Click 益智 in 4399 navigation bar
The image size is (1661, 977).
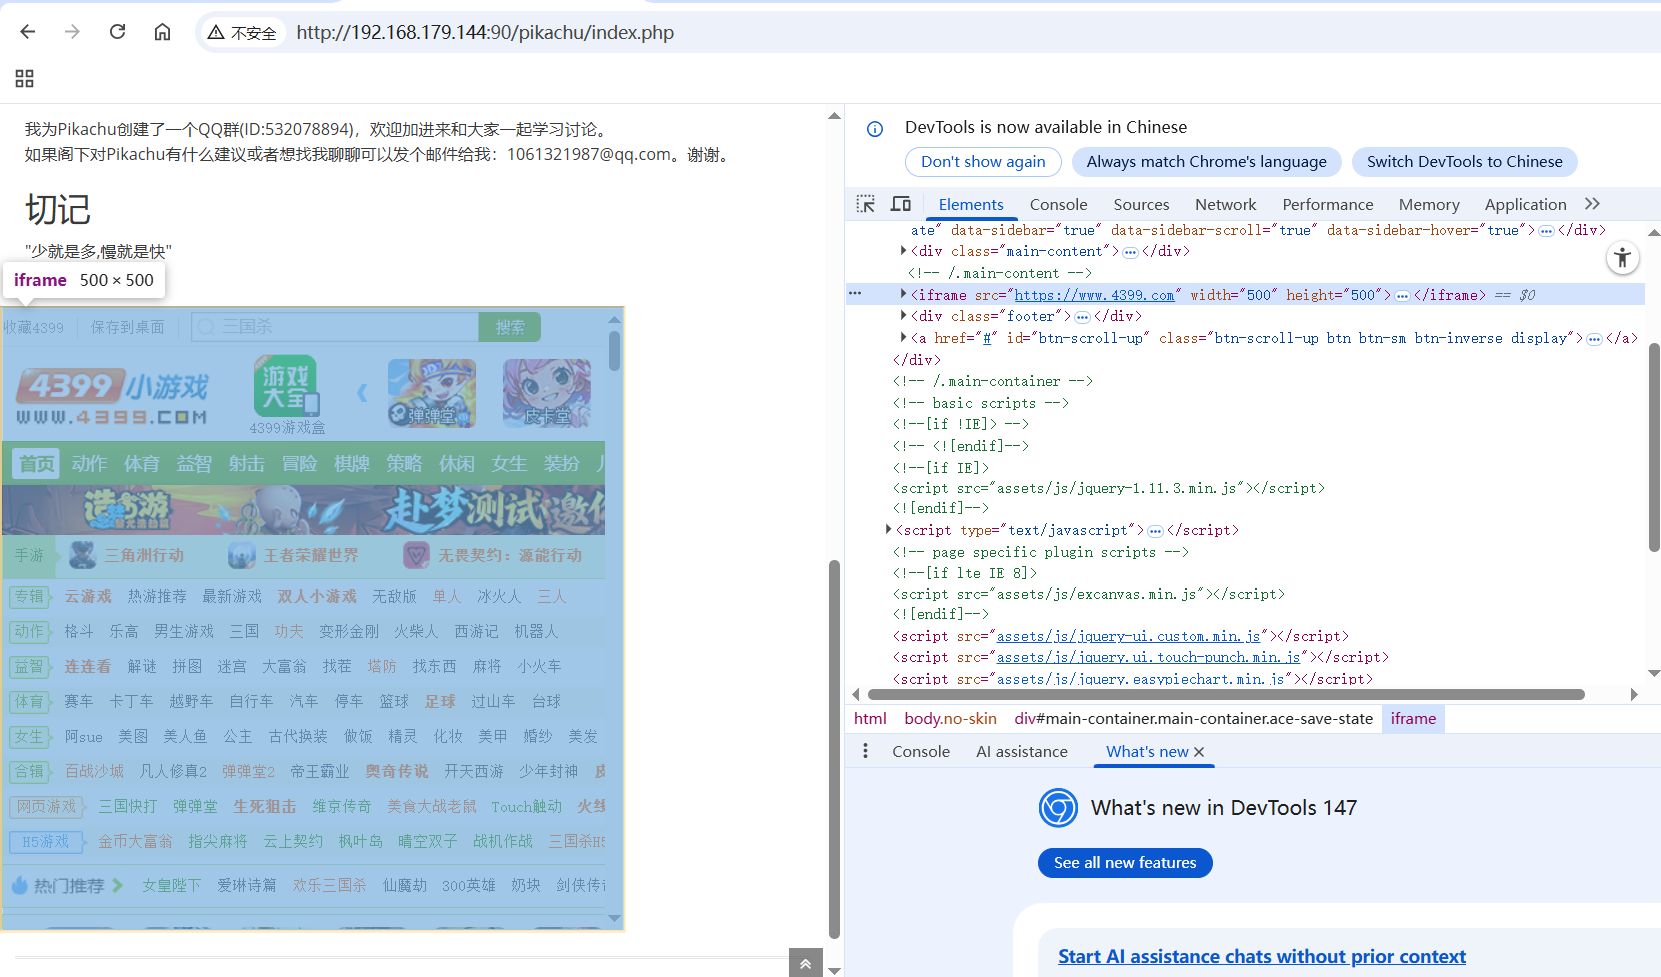(194, 464)
